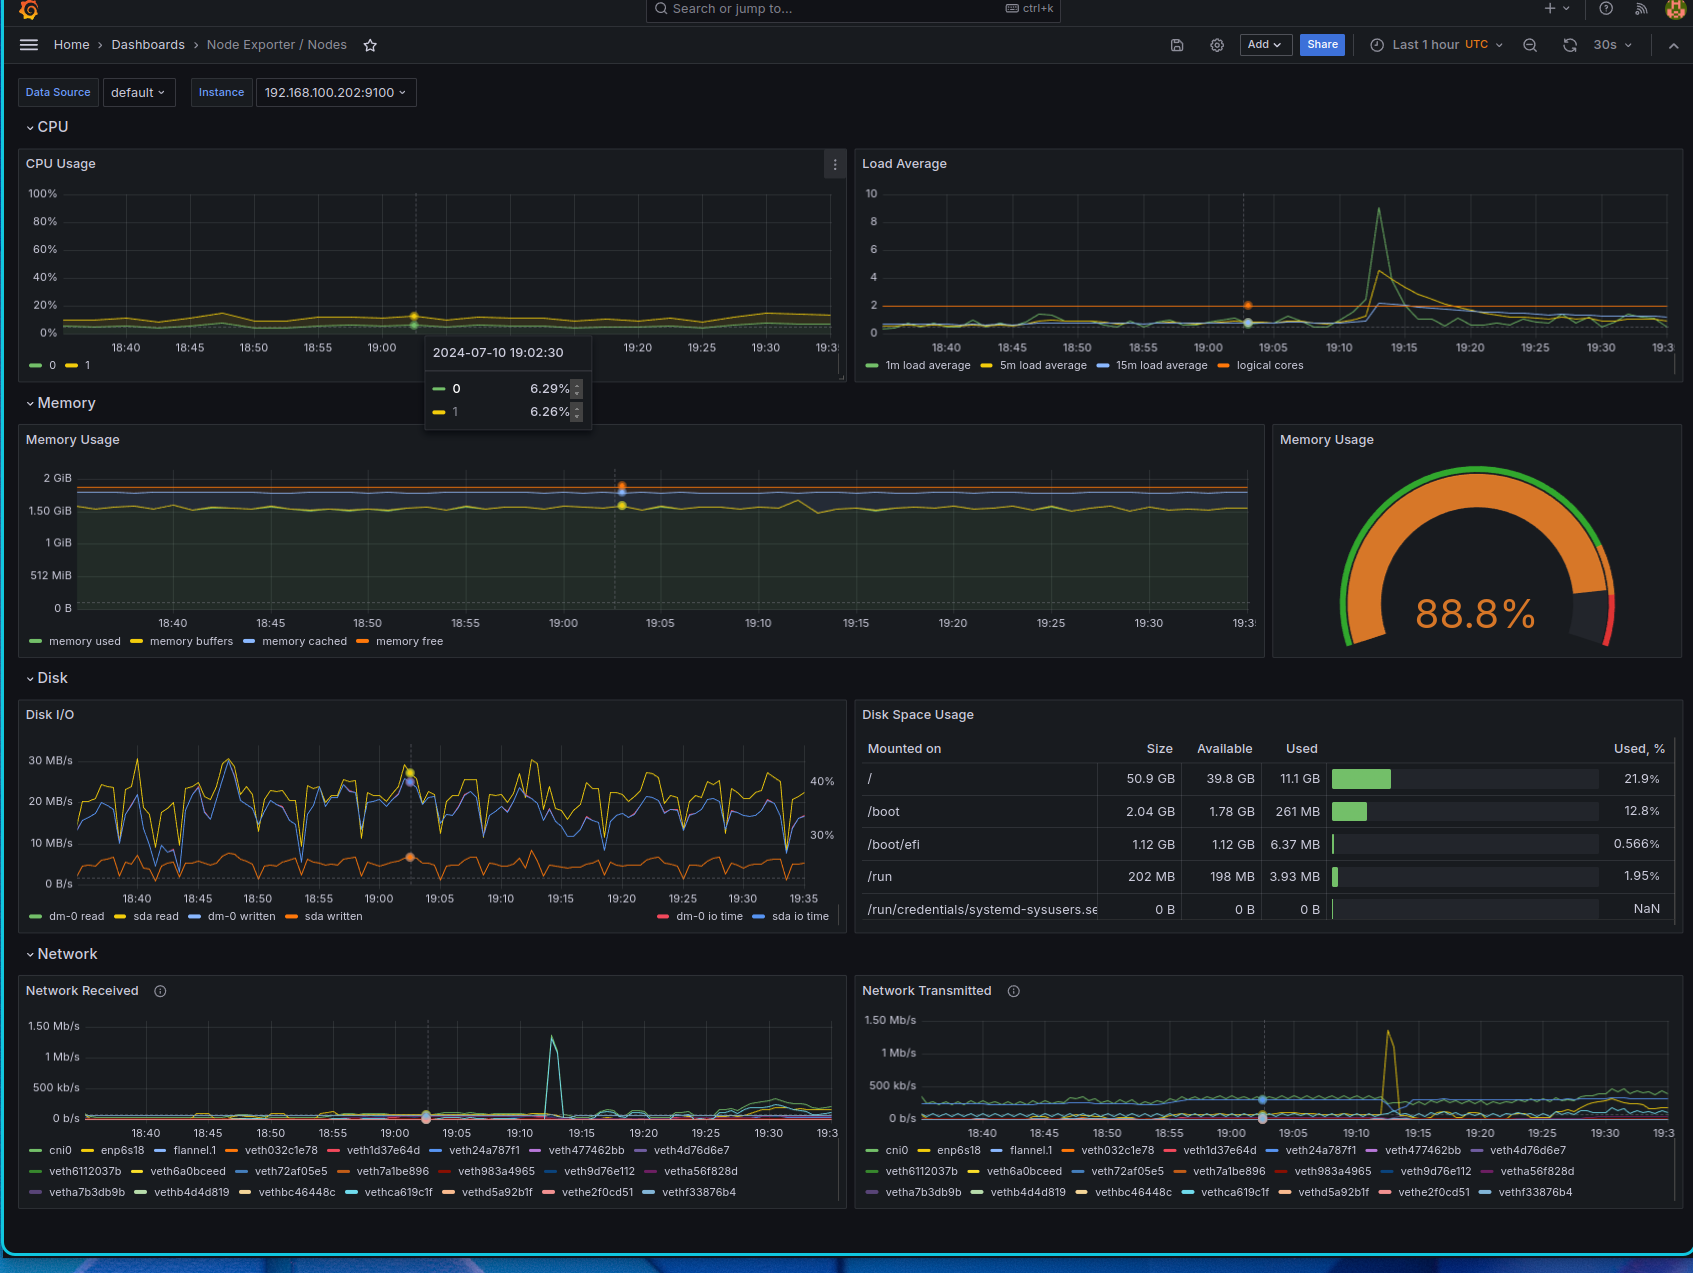
Task: Open the user profile avatar
Action: click(1676, 9)
